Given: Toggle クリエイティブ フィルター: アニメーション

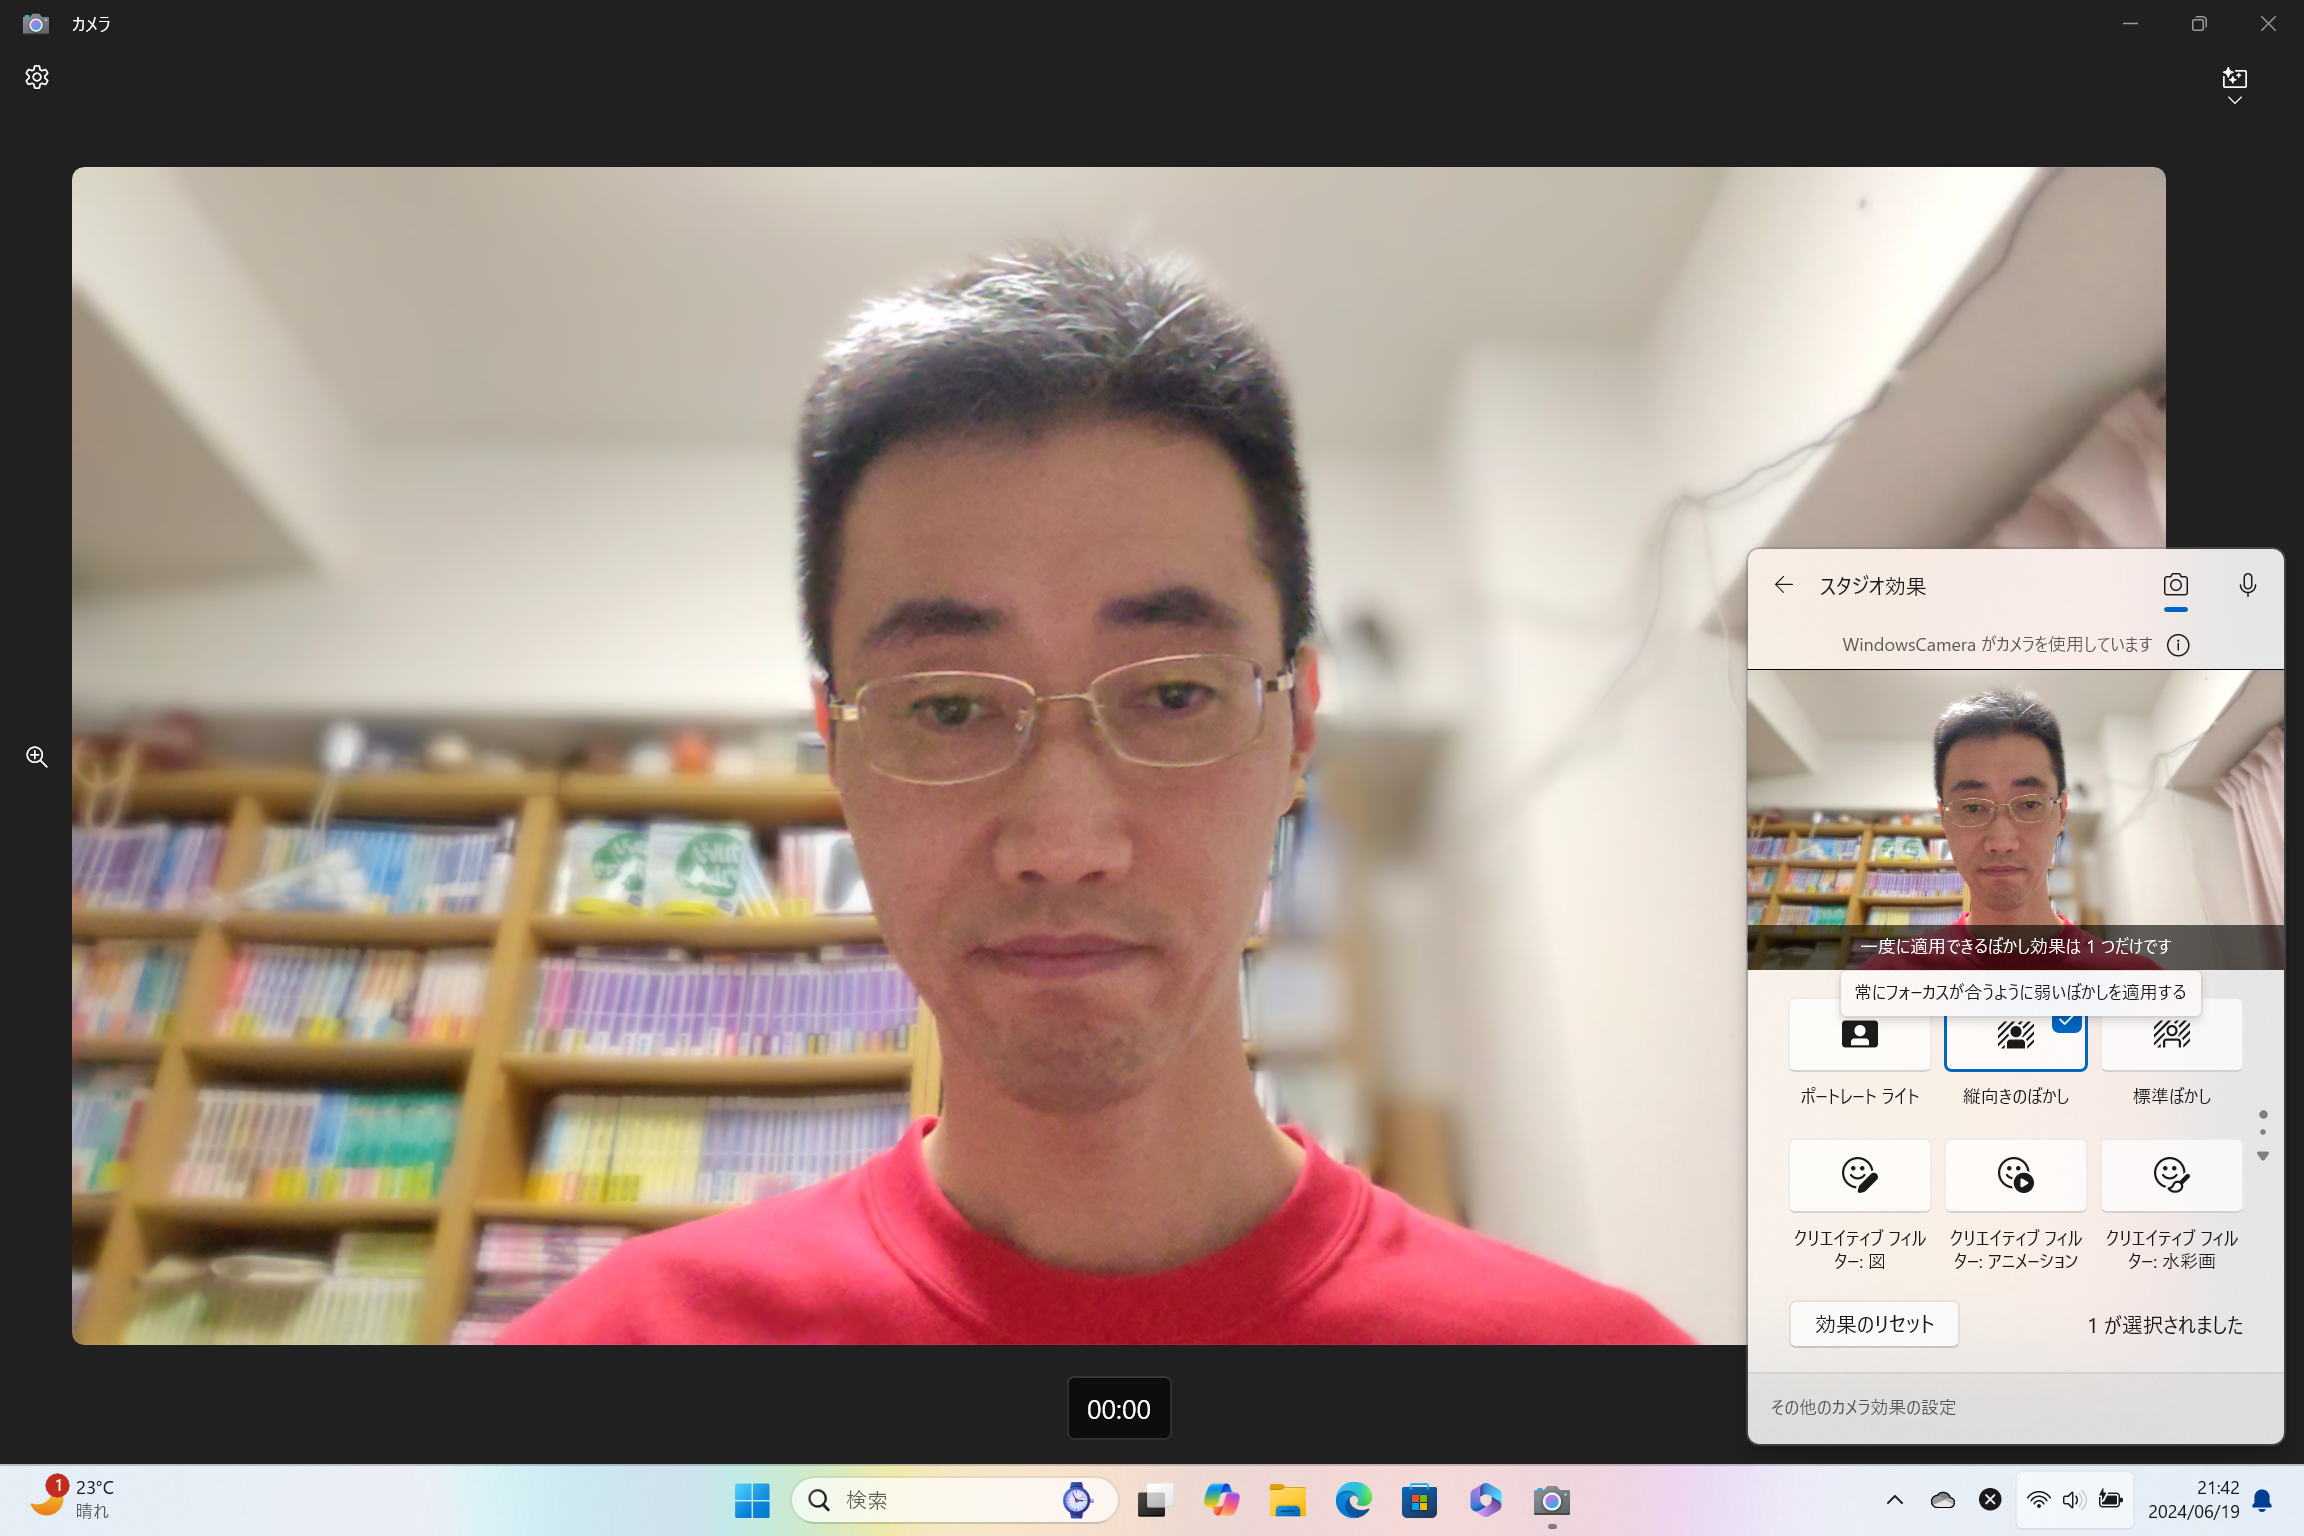Looking at the screenshot, I should pos(2015,1176).
